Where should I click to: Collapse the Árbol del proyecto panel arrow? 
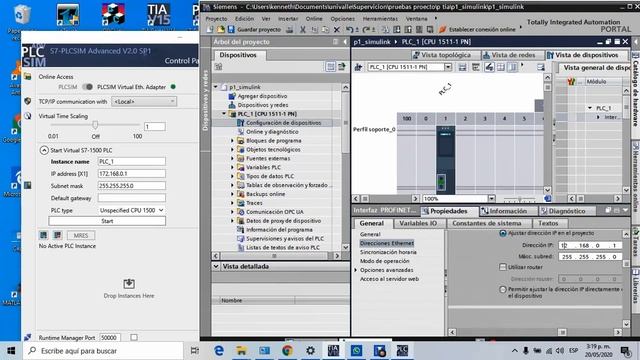(345, 42)
